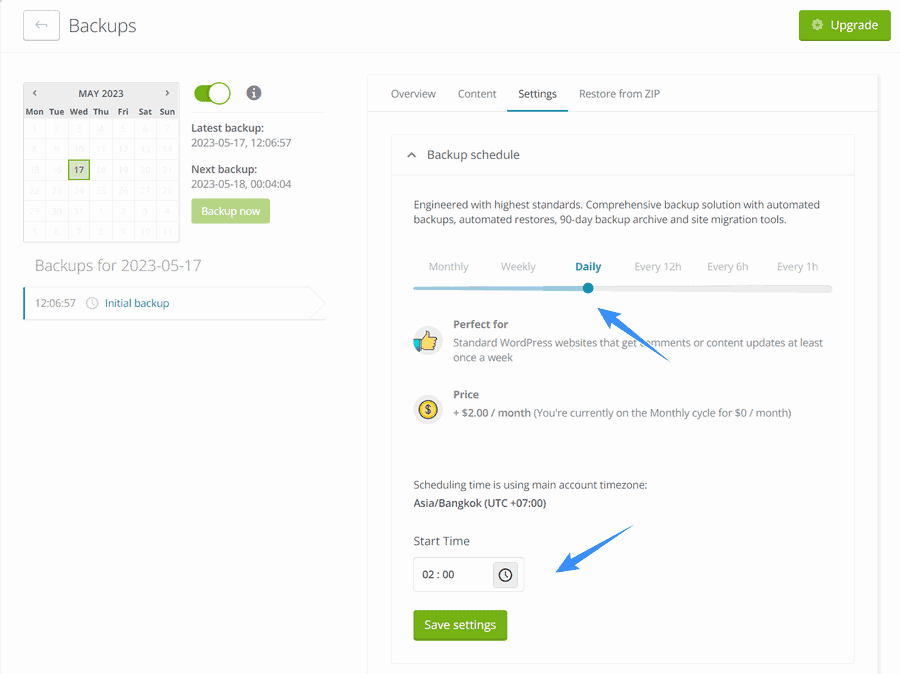Click the clock icon beside Initial backup

point(92,303)
